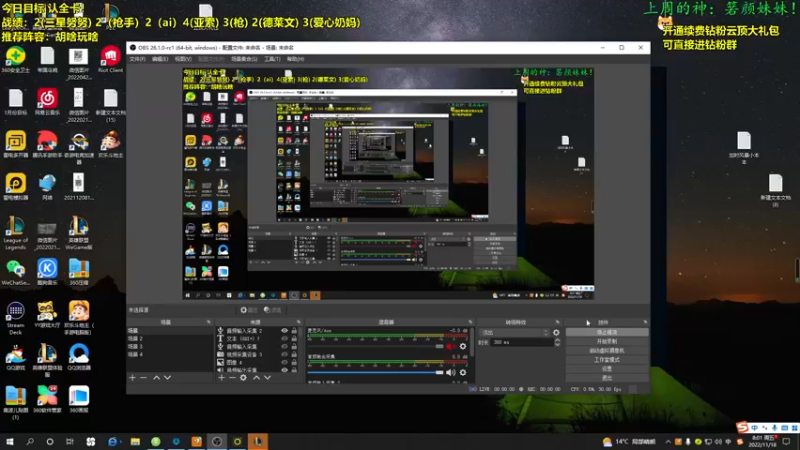Open 360压缩 desktop icon

coord(79,271)
